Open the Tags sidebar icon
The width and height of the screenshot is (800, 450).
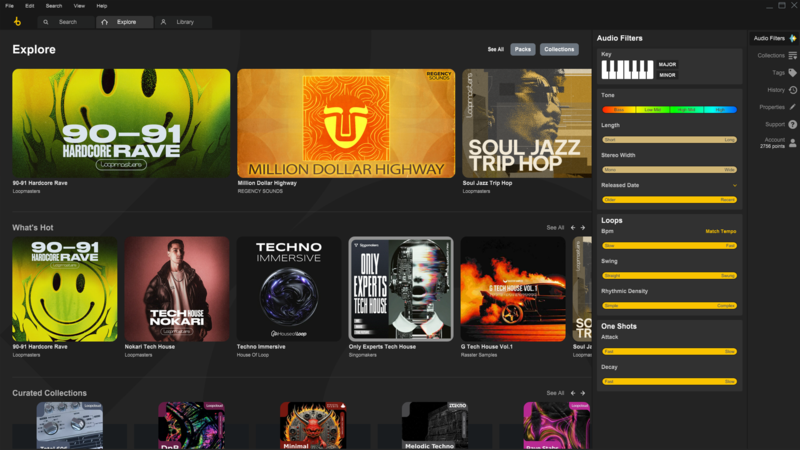pos(792,73)
